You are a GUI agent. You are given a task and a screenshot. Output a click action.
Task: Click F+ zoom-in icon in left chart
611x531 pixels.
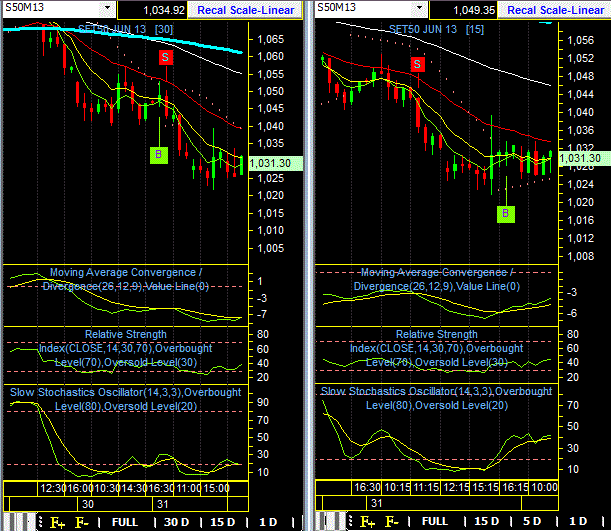57,522
